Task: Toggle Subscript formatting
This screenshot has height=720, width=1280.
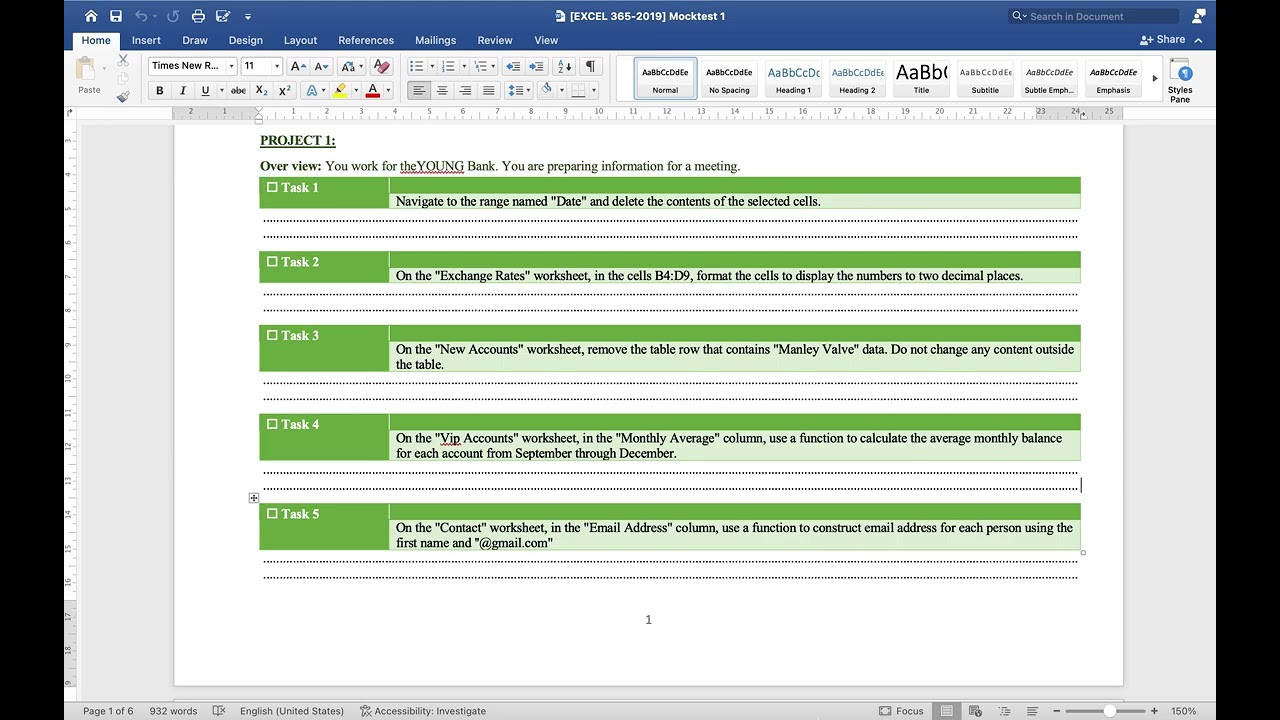Action: [260, 90]
